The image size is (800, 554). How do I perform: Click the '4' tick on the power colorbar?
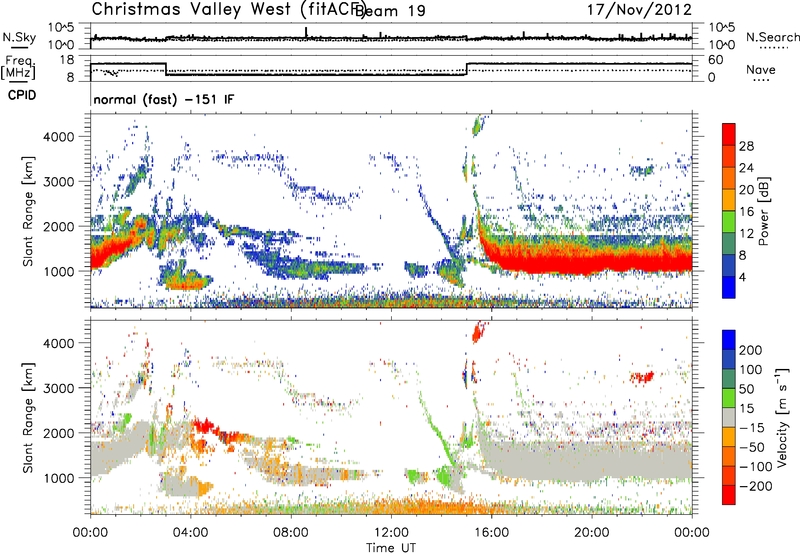tap(742, 277)
